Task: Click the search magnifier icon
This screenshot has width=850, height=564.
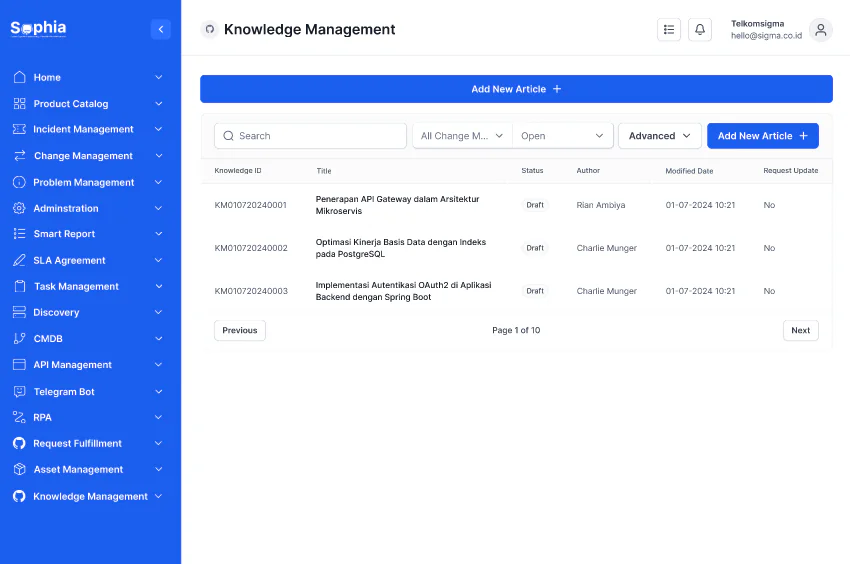Action: (228, 136)
